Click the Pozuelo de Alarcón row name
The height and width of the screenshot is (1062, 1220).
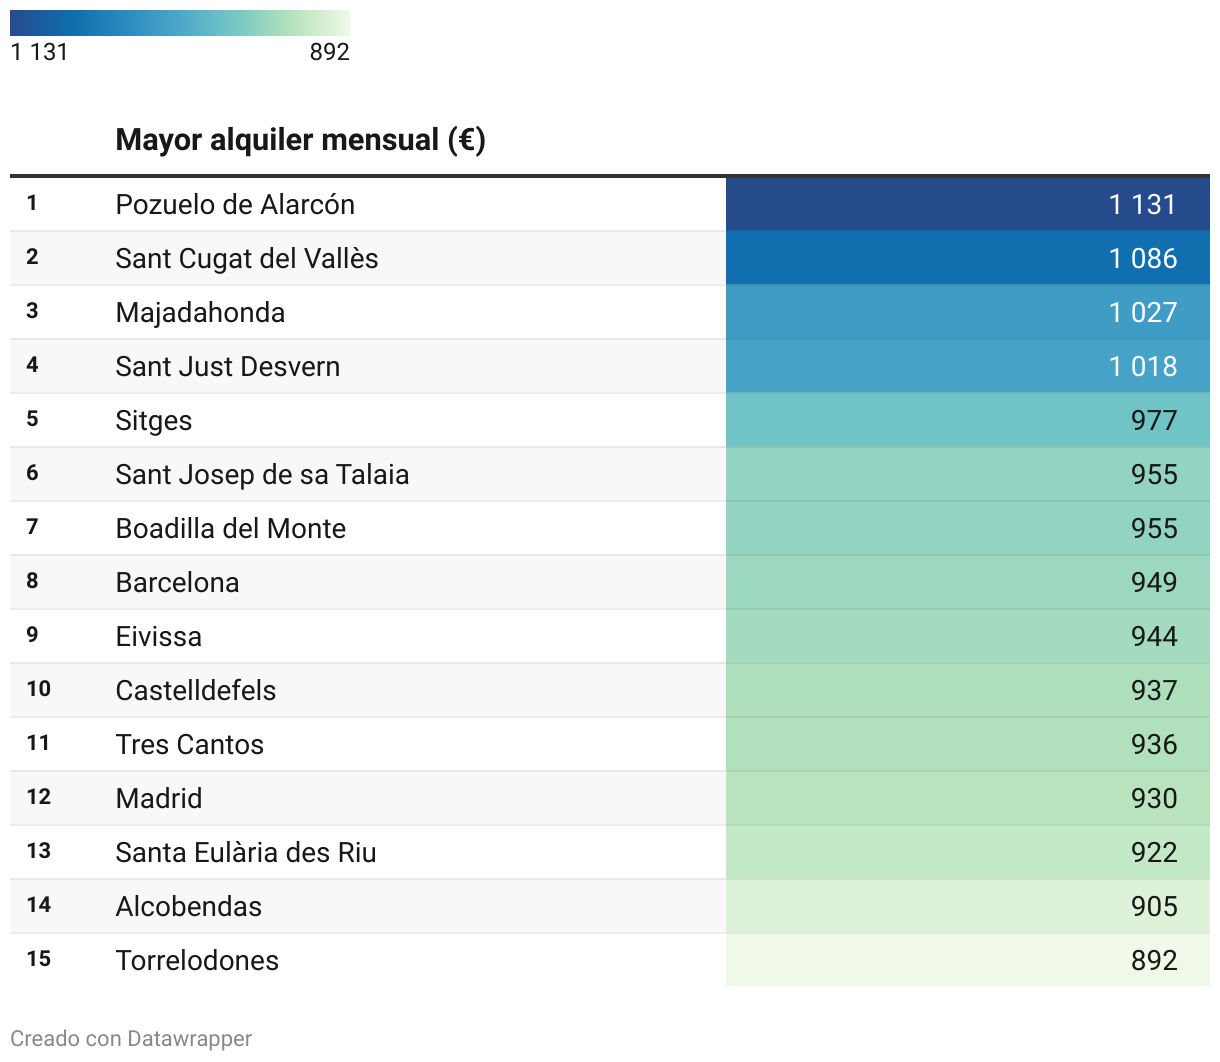pos(235,204)
